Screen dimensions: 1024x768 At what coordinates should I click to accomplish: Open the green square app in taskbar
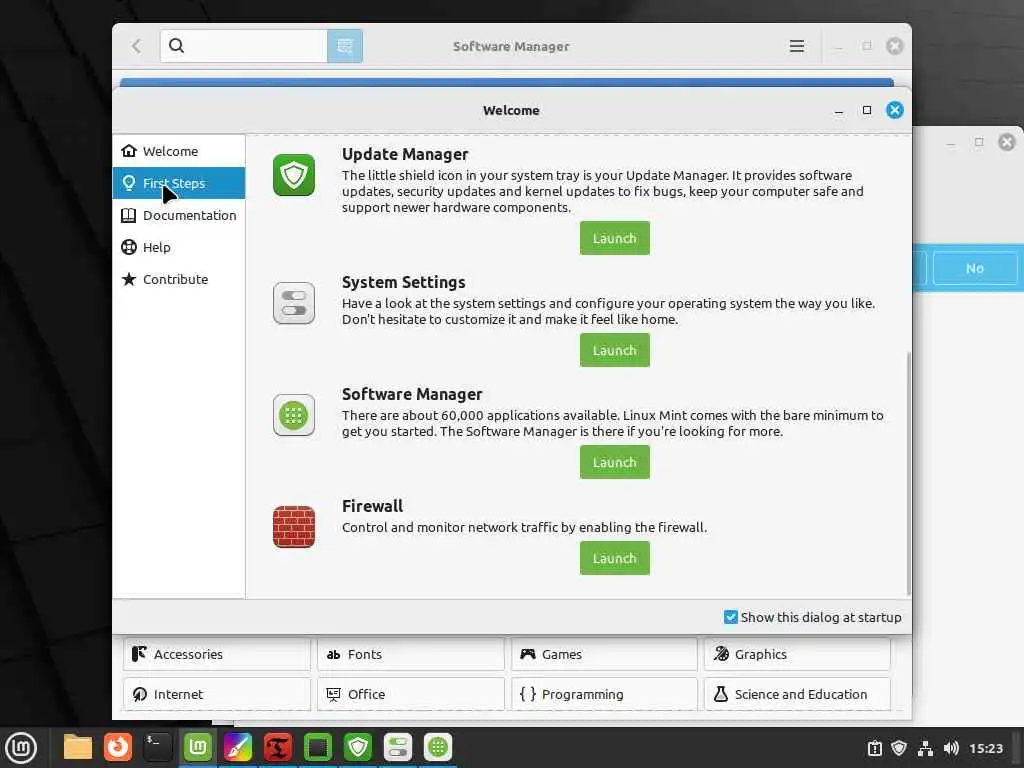coord(318,747)
